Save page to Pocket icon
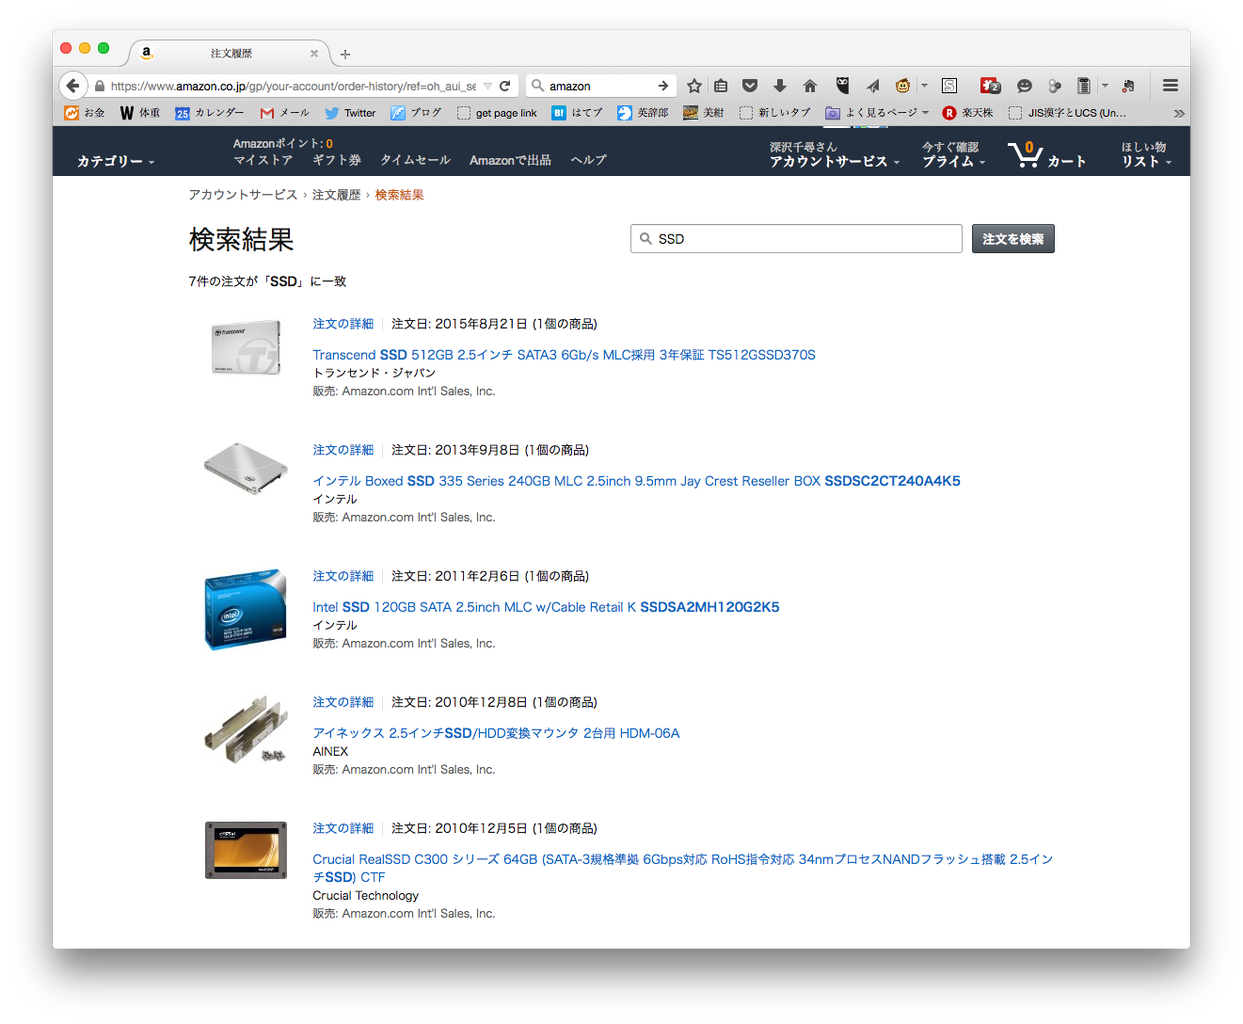 750,86
